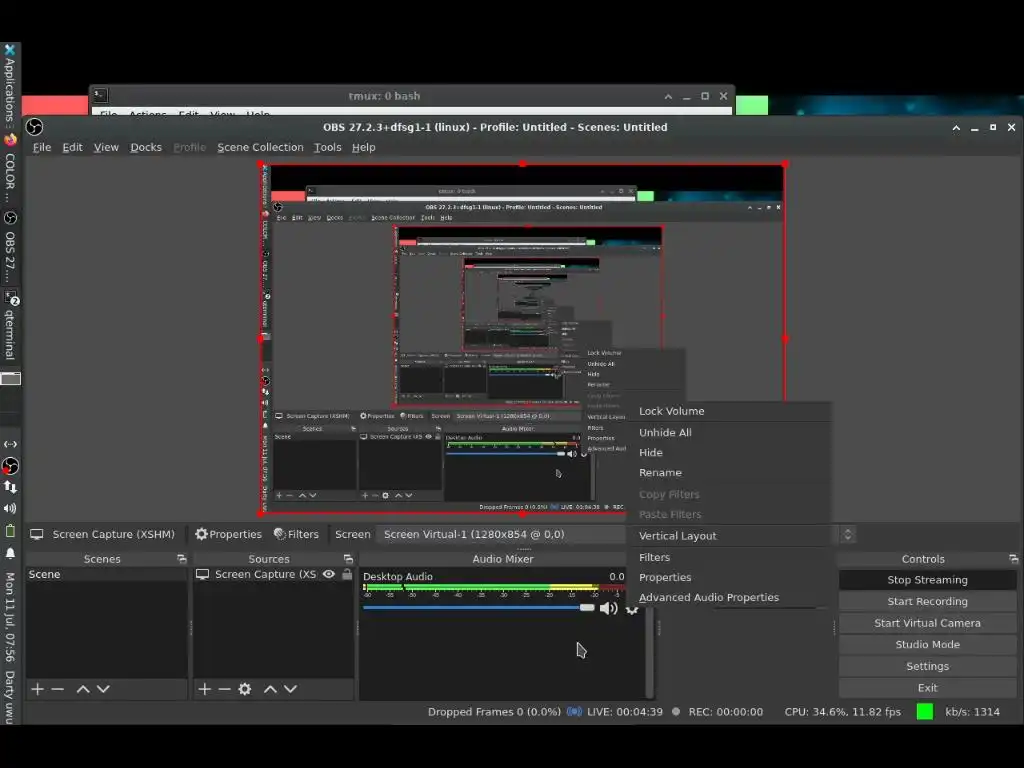Pop out the Controls dock
Screen dimensions: 1024x768
coord(1013,559)
